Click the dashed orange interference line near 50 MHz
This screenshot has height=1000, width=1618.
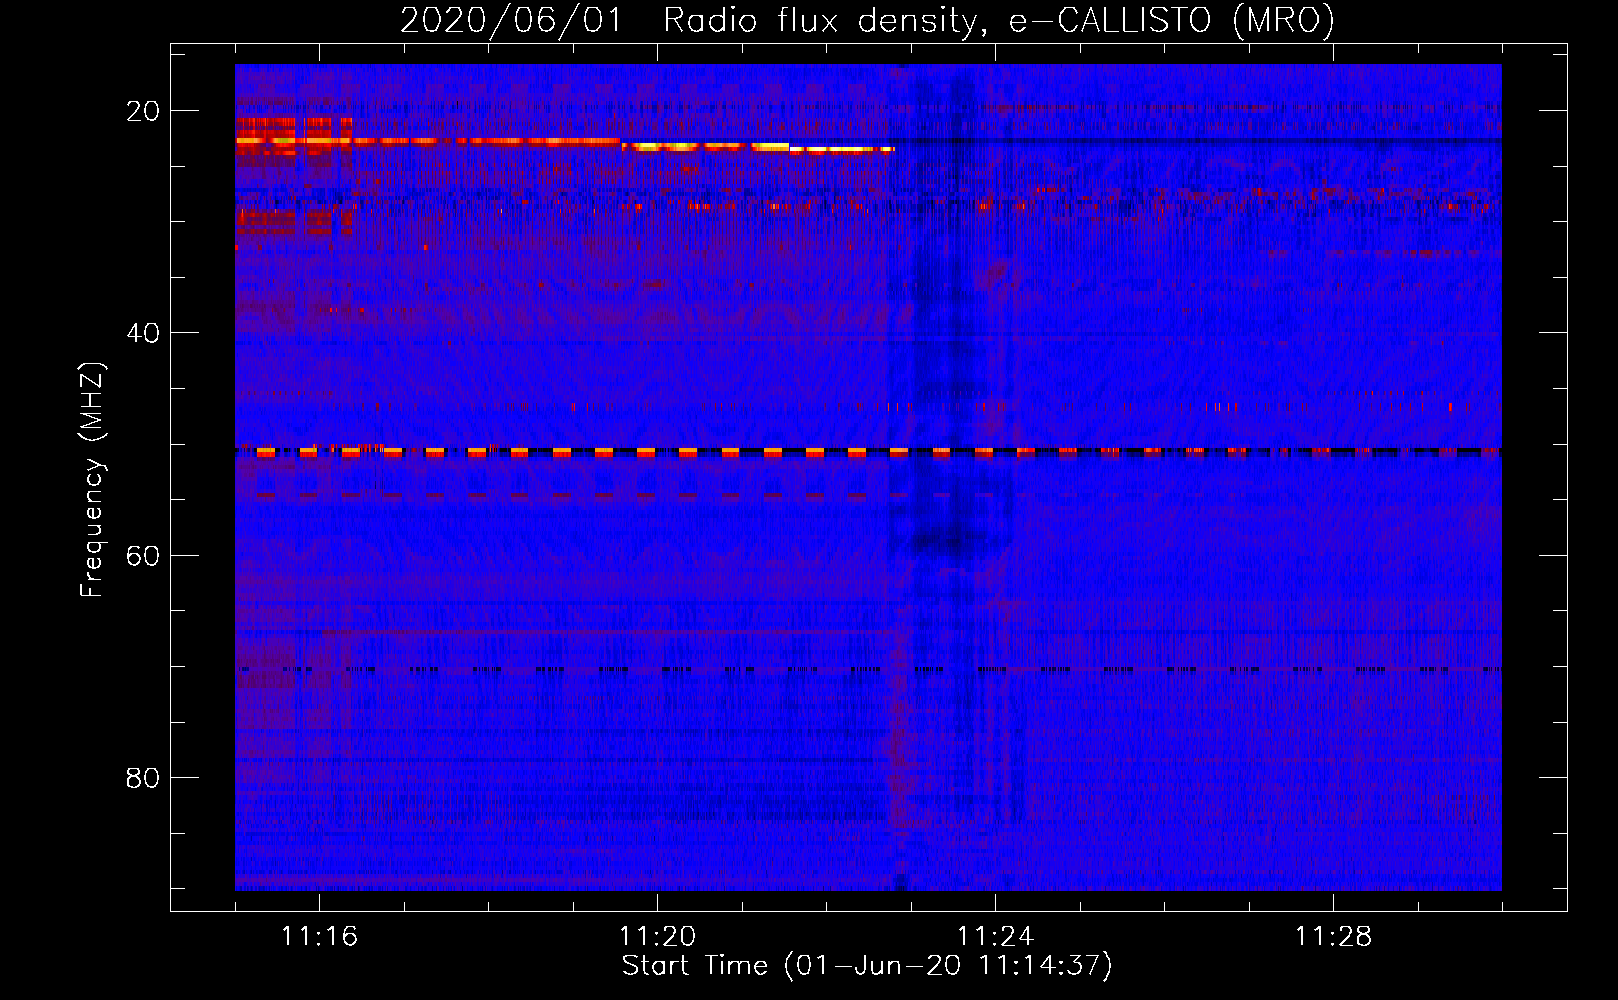pyautogui.click(x=867, y=452)
